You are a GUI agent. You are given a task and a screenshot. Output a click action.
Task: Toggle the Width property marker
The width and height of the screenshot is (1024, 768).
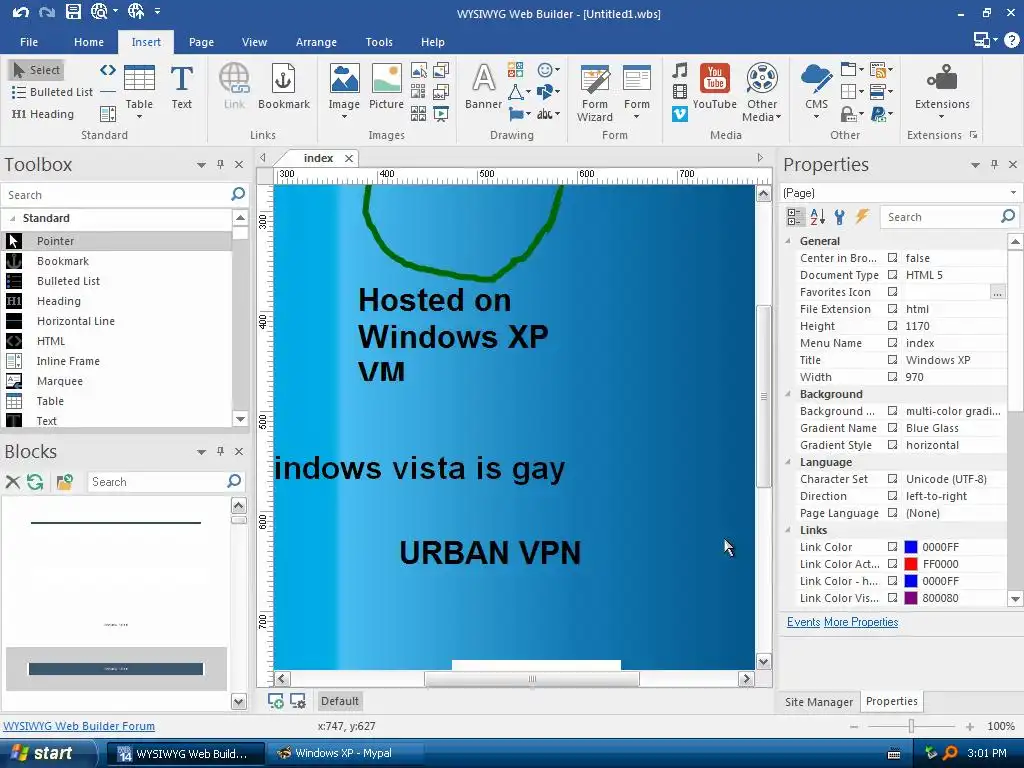click(892, 377)
